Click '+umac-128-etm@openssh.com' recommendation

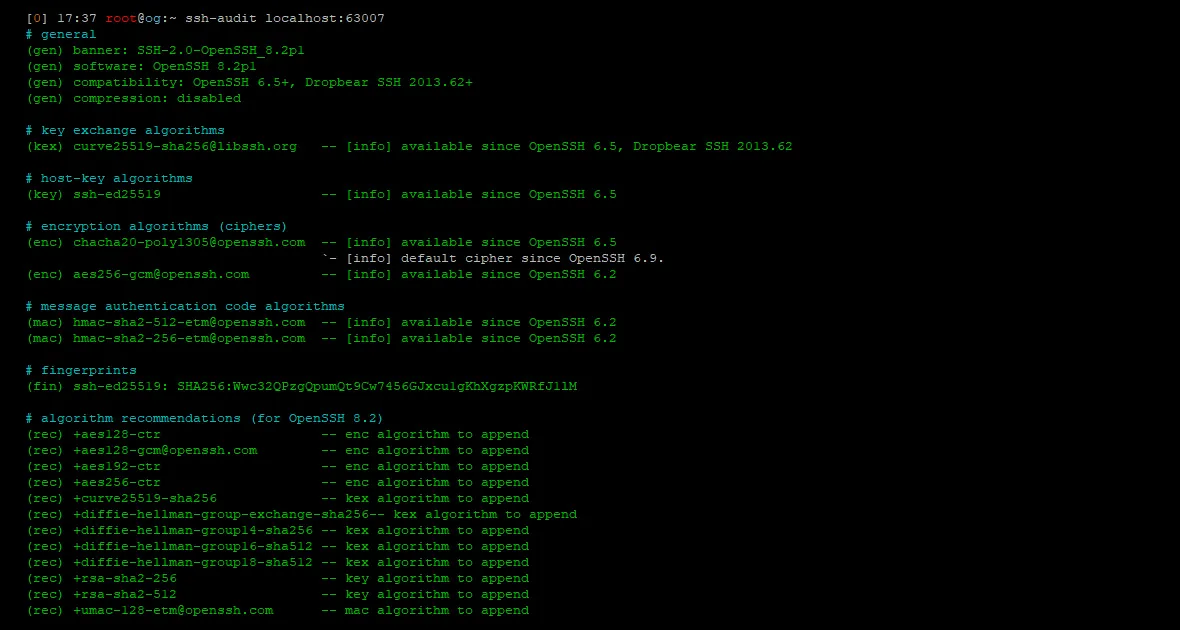[173, 610]
